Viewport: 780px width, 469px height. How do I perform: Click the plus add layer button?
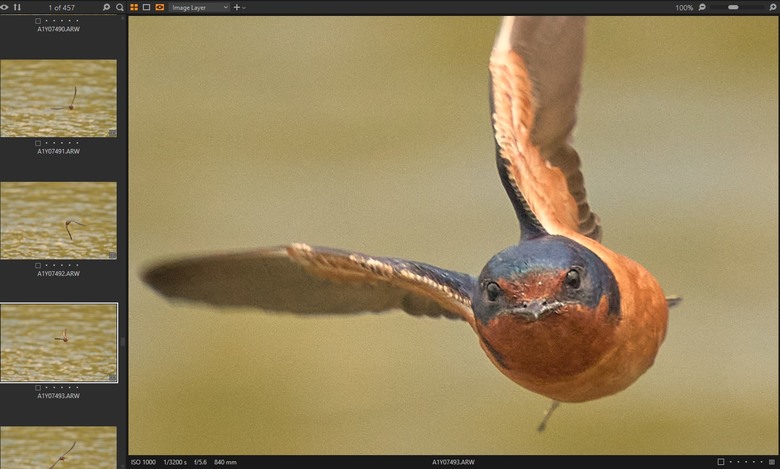tap(237, 7)
